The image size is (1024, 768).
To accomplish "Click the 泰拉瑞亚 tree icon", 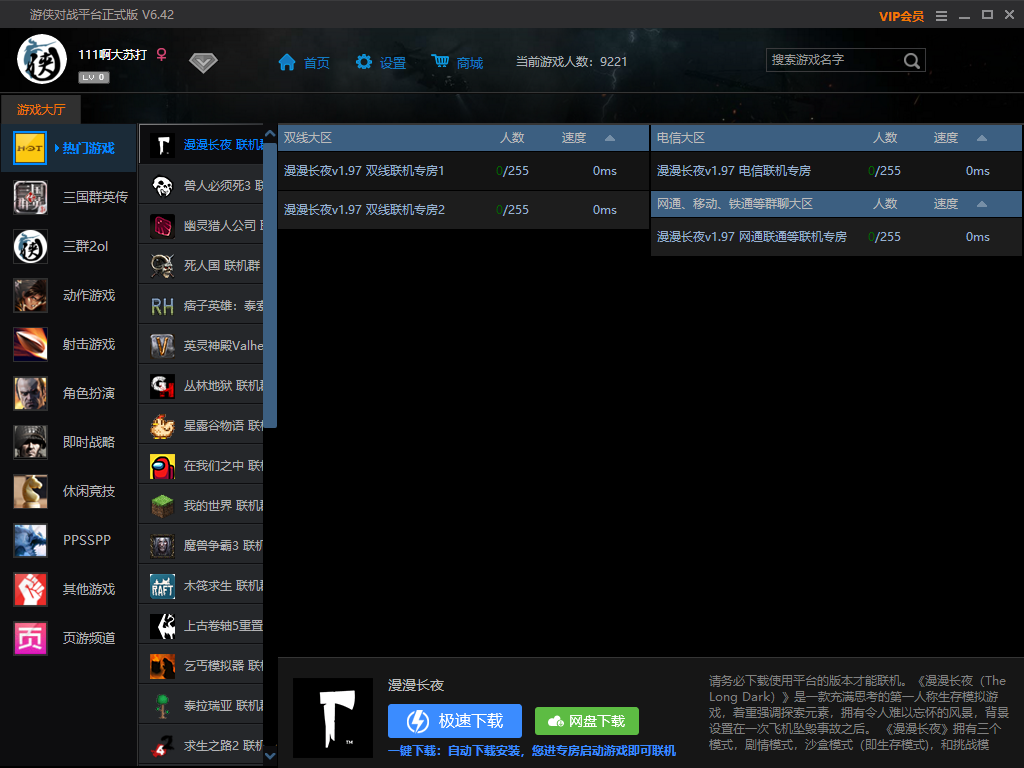I will coord(162,706).
